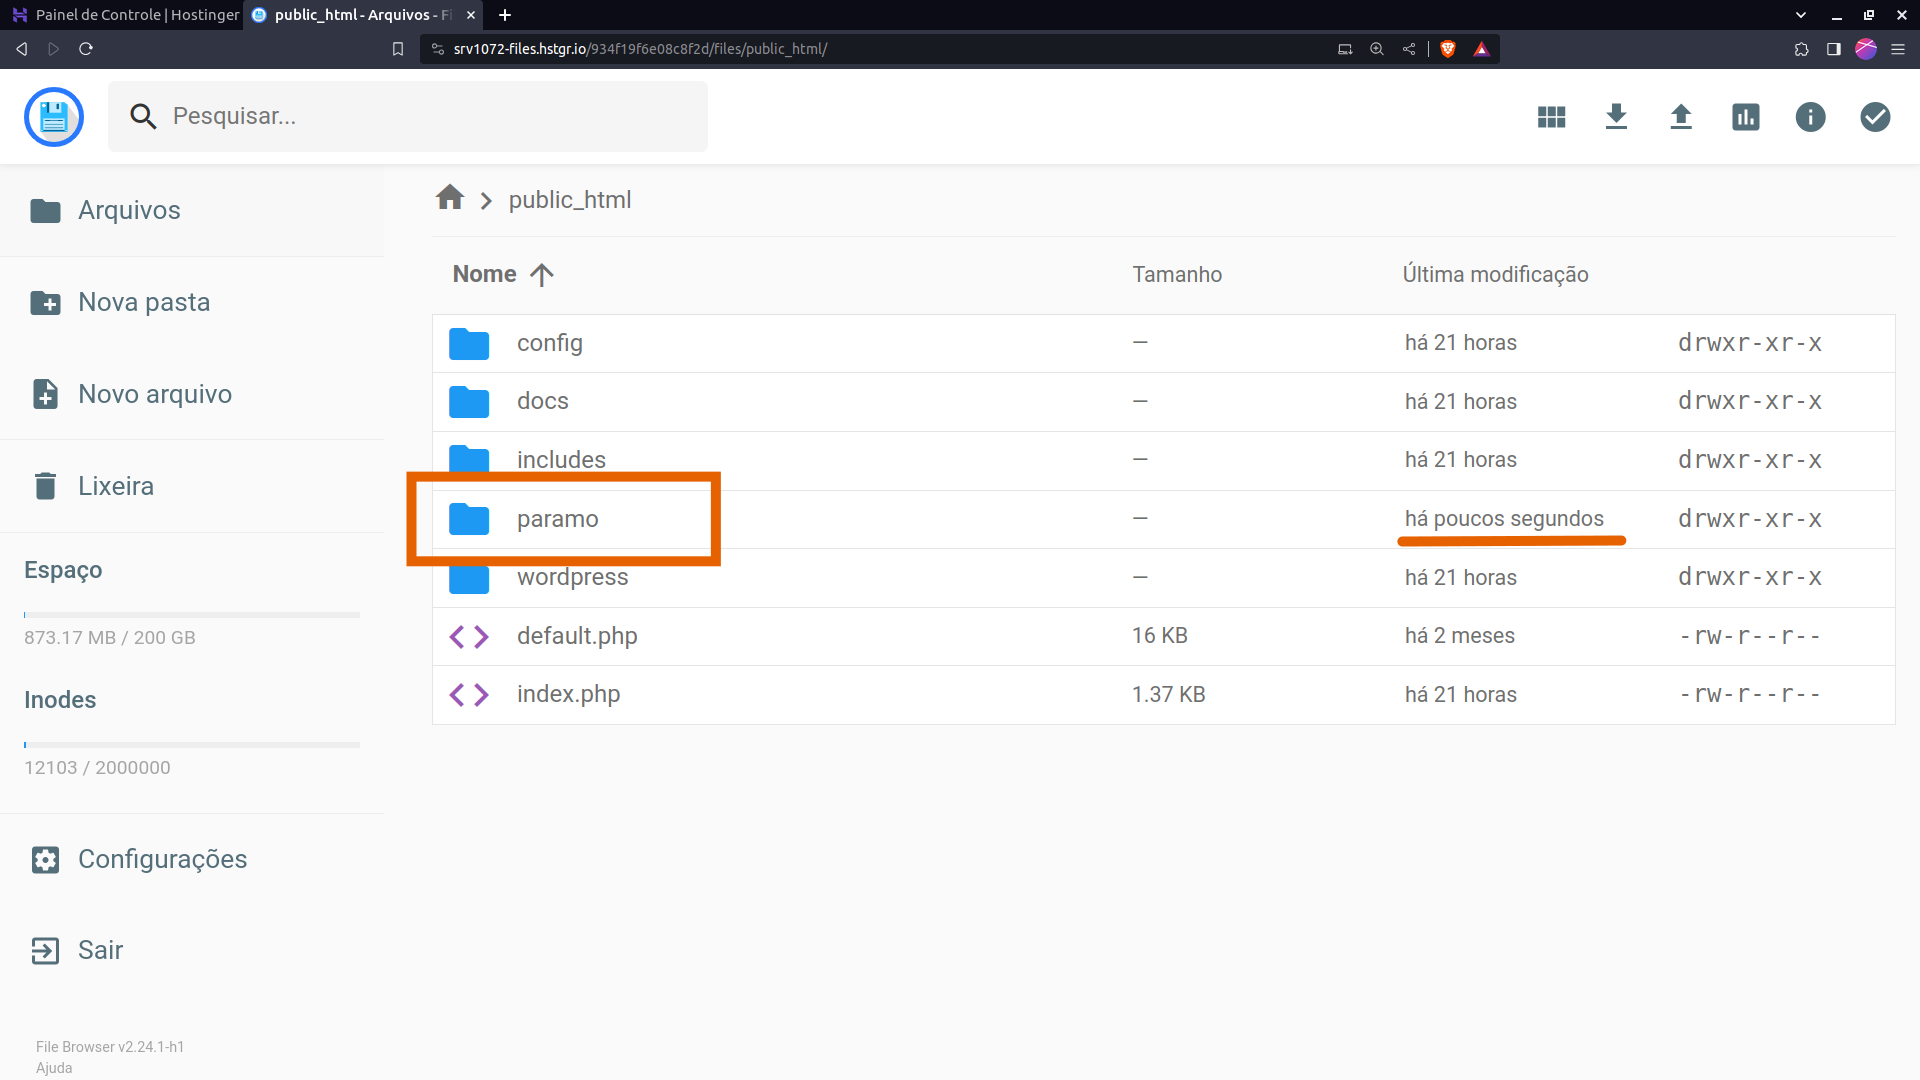Image resolution: width=1920 pixels, height=1080 pixels.
Task: Sort by Última modificação column header
Action: 1495,274
